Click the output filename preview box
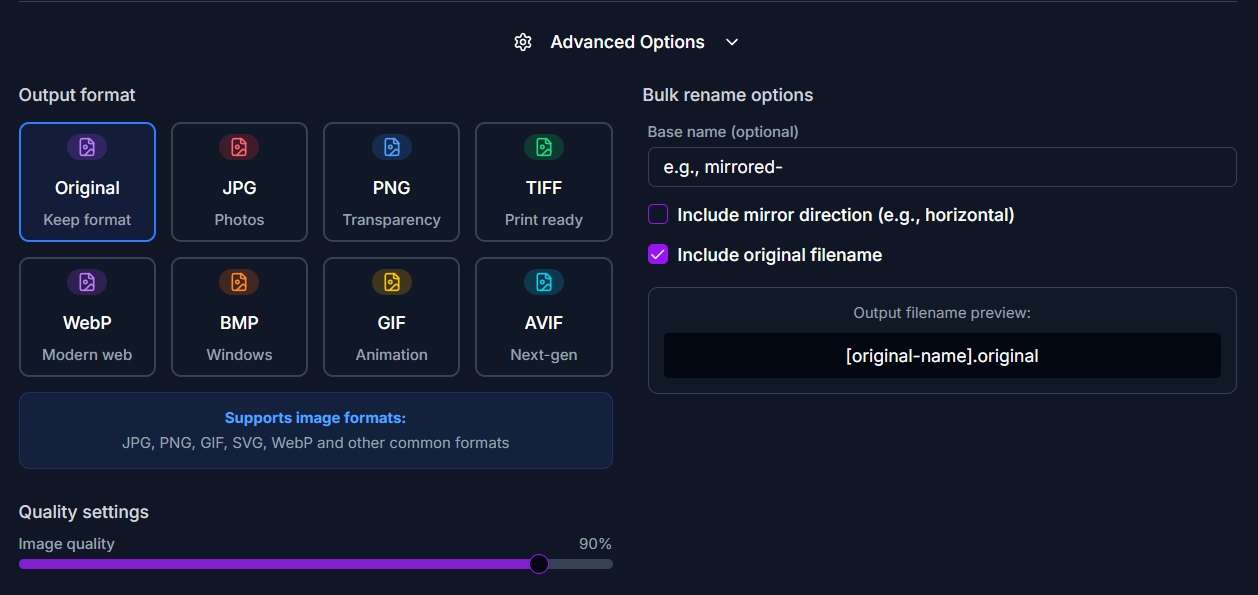Viewport: 1258px width, 595px height. (x=941, y=355)
